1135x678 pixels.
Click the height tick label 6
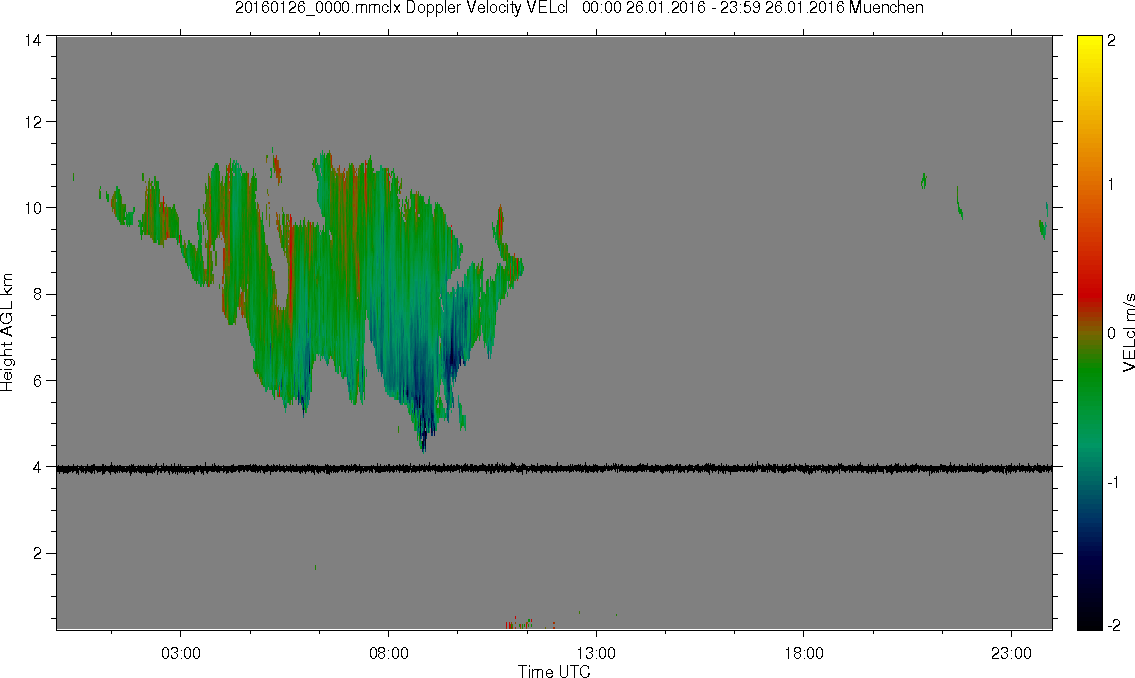click(x=37, y=381)
